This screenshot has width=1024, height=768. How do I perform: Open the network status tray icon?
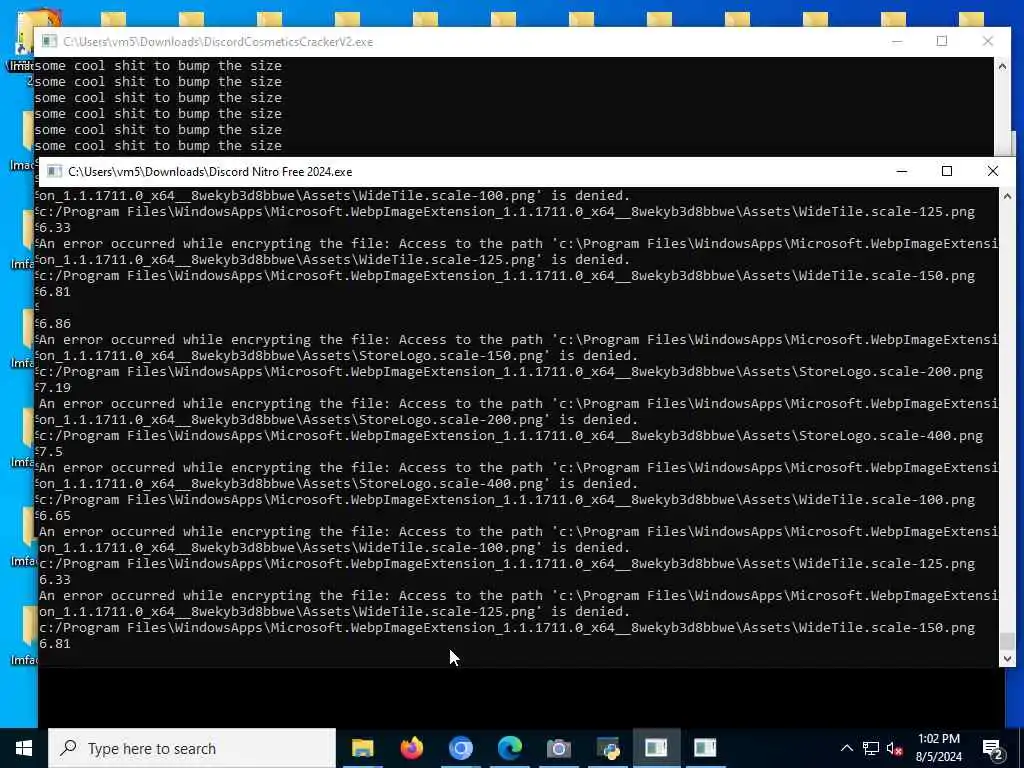click(x=871, y=748)
